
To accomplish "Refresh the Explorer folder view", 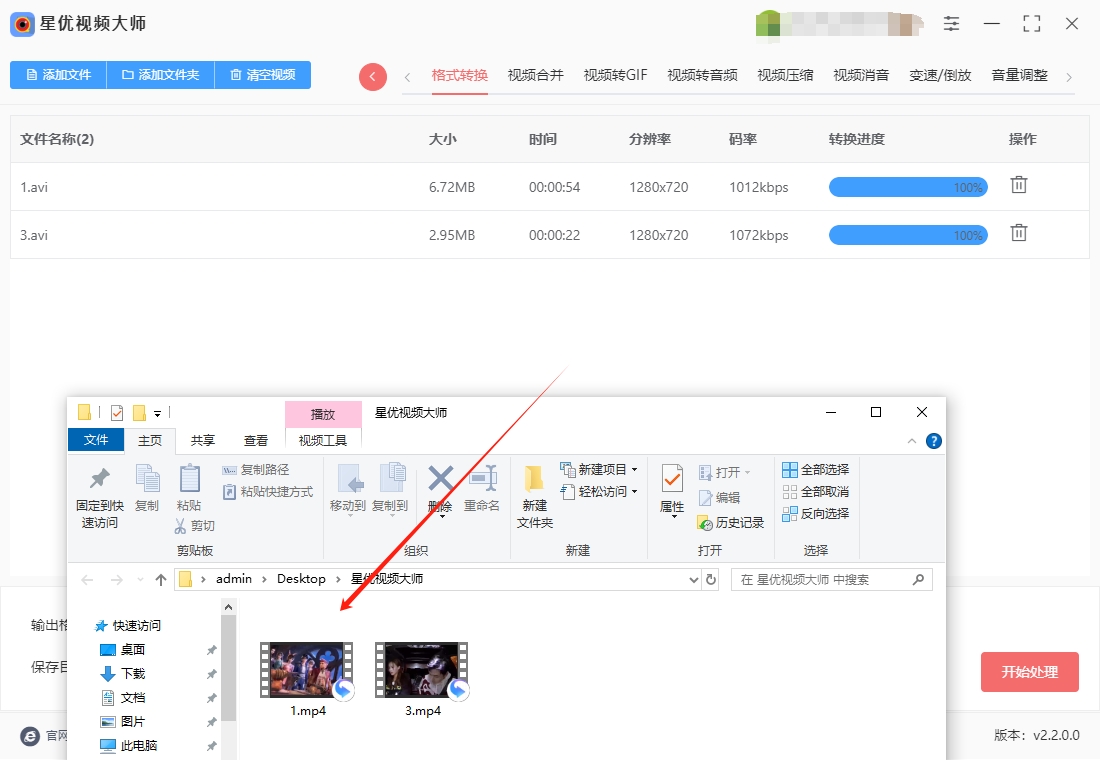I will click(711, 580).
